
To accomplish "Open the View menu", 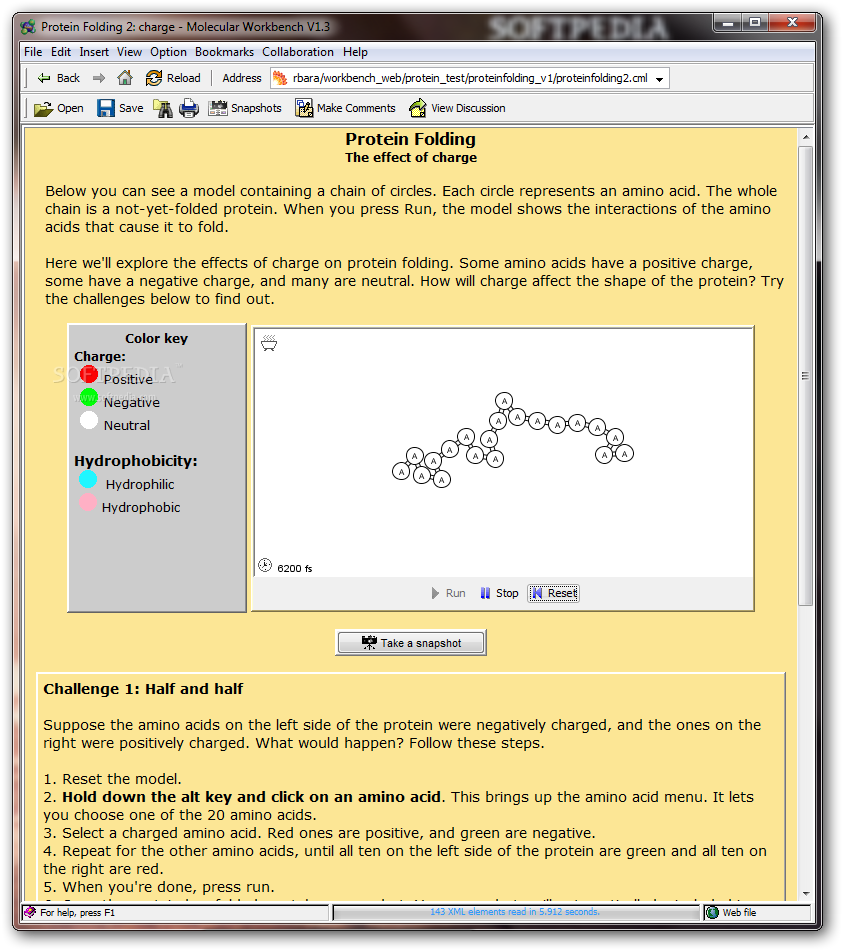I will click(129, 52).
